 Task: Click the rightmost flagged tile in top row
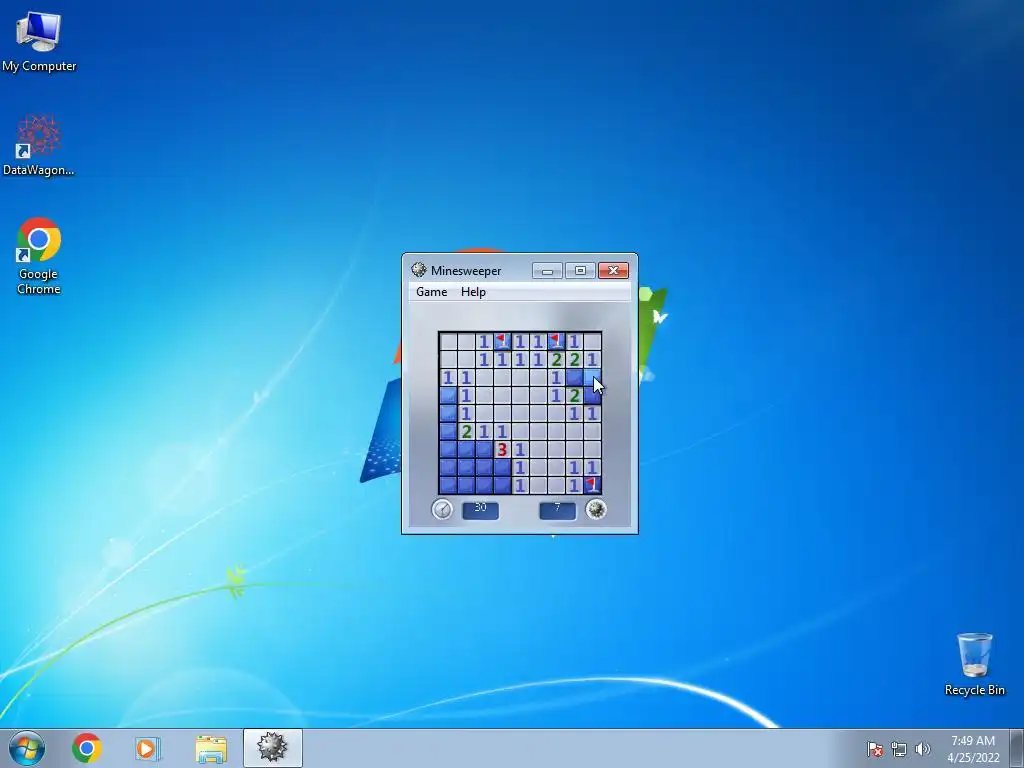(x=556, y=341)
